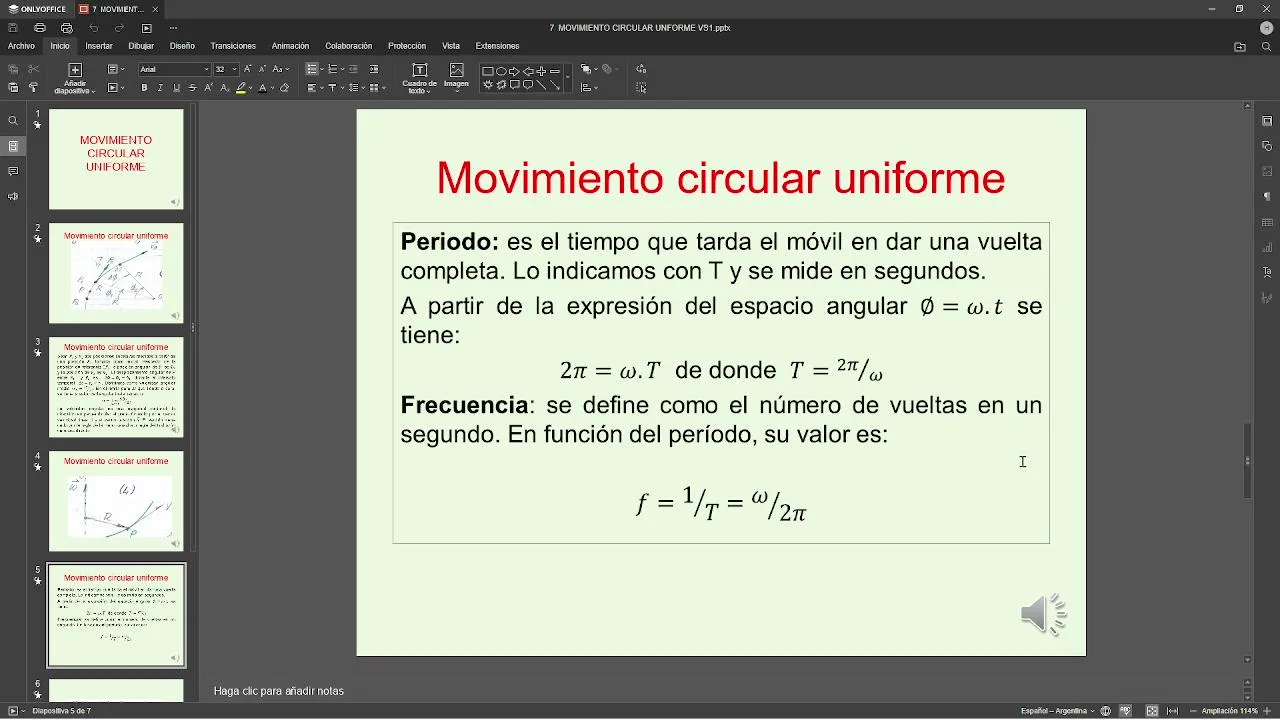The height and width of the screenshot is (720, 1280).
Task: Decrease font size icon
Action: tap(262, 69)
